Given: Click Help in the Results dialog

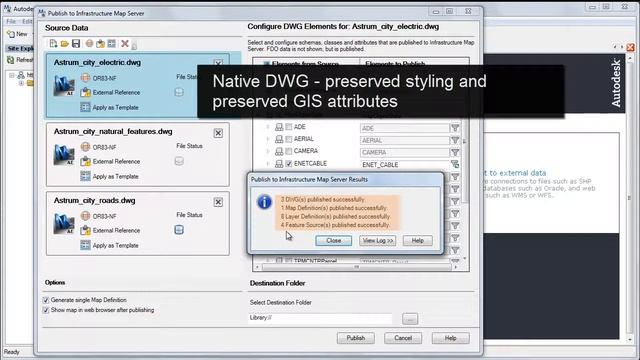Looking at the screenshot, I should 418,240.
